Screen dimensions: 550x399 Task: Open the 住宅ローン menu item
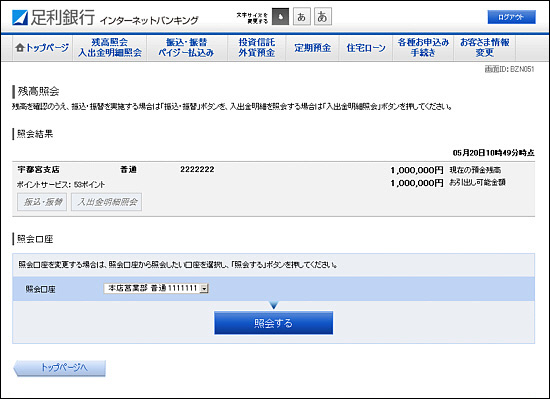click(x=365, y=48)
